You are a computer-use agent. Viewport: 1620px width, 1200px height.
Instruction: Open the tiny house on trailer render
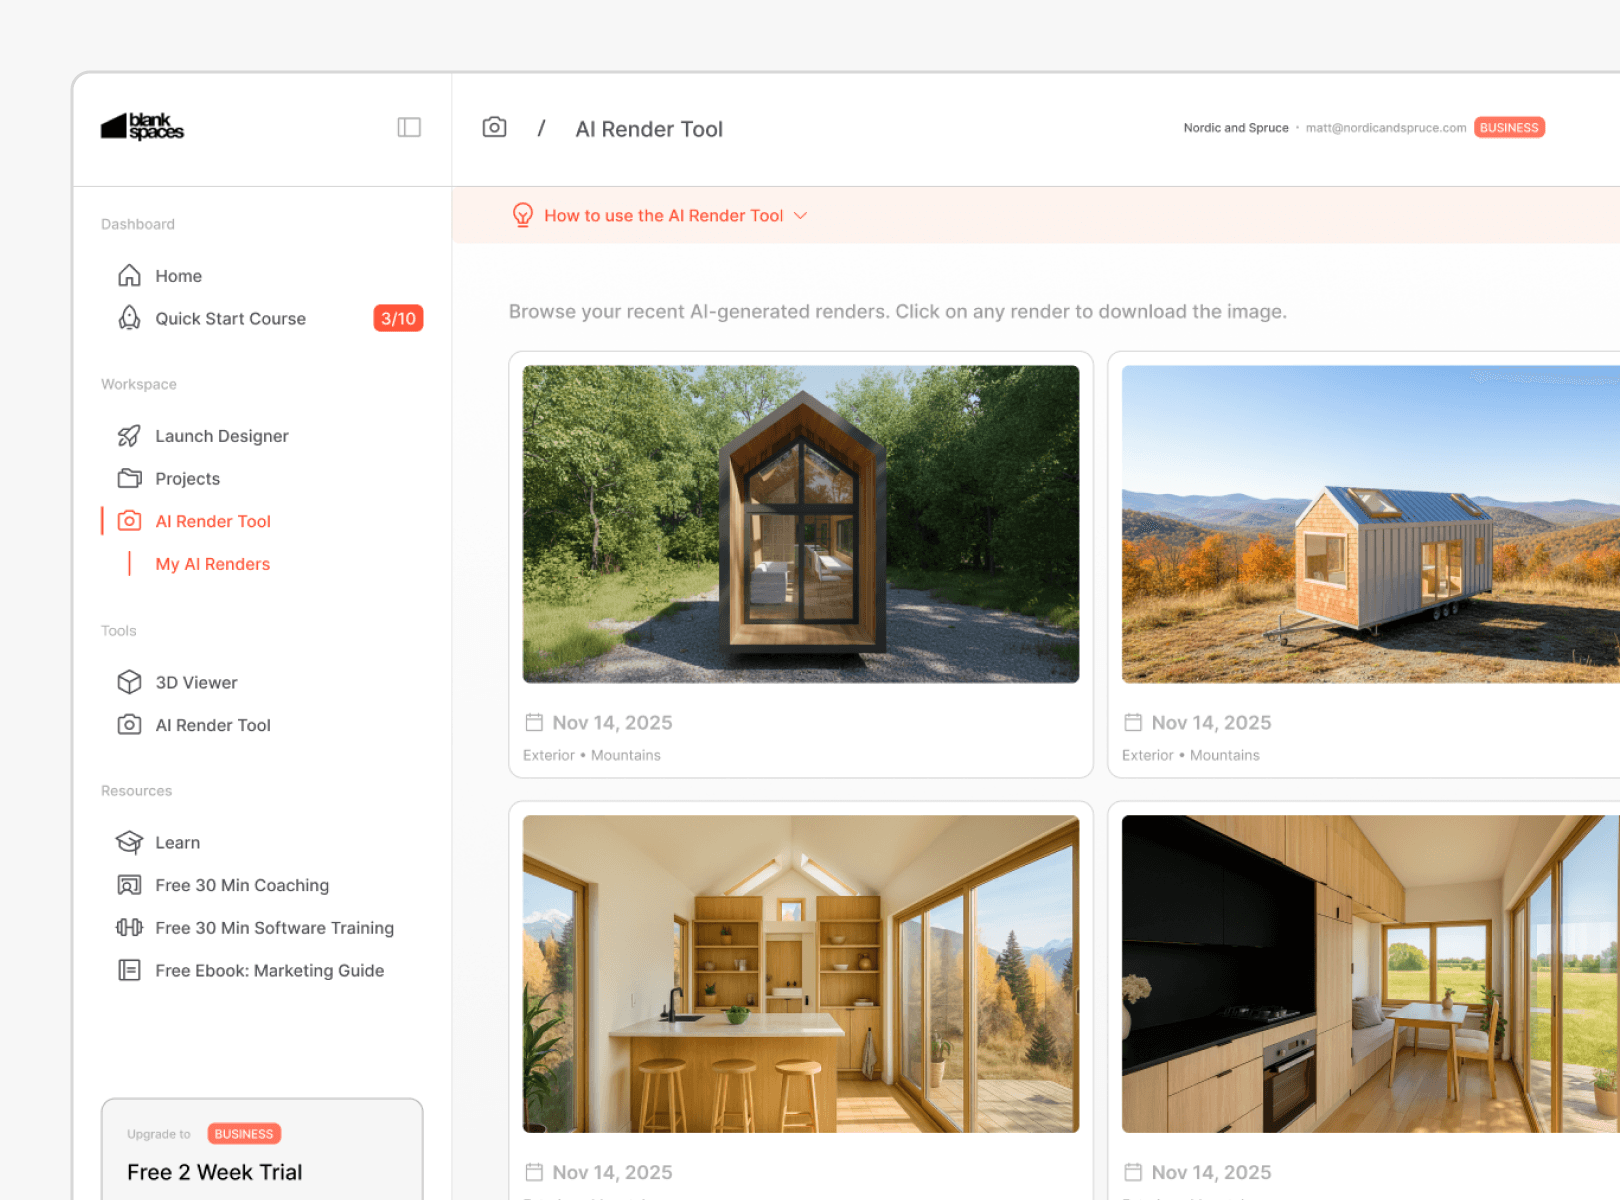point(1370,524)
